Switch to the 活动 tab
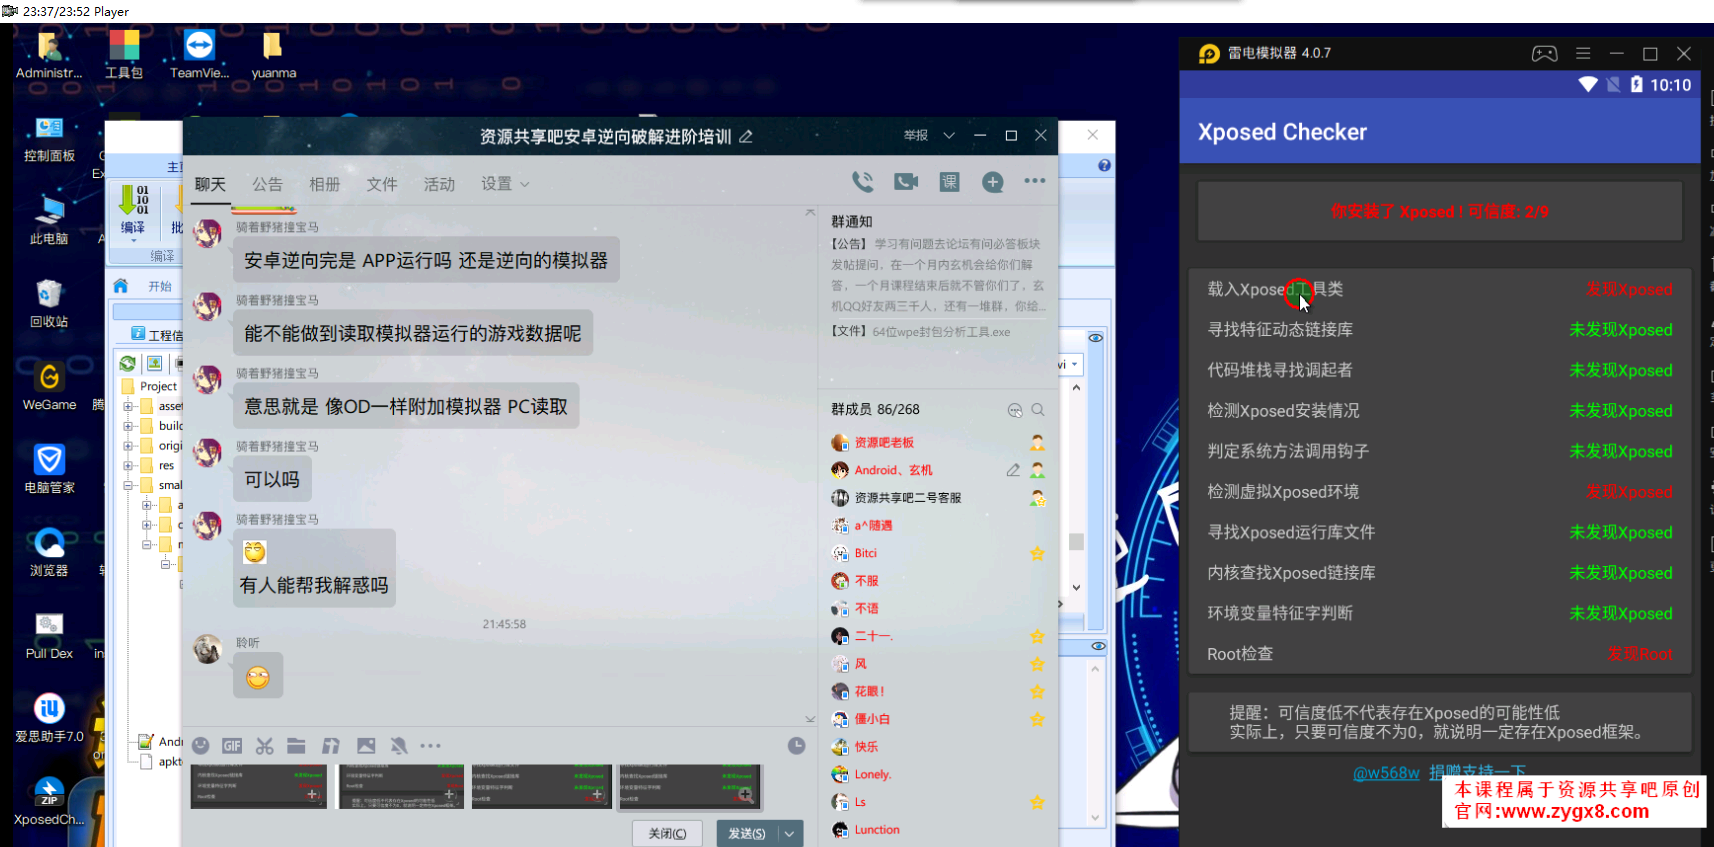1714x847 pixels. [439, 184]
